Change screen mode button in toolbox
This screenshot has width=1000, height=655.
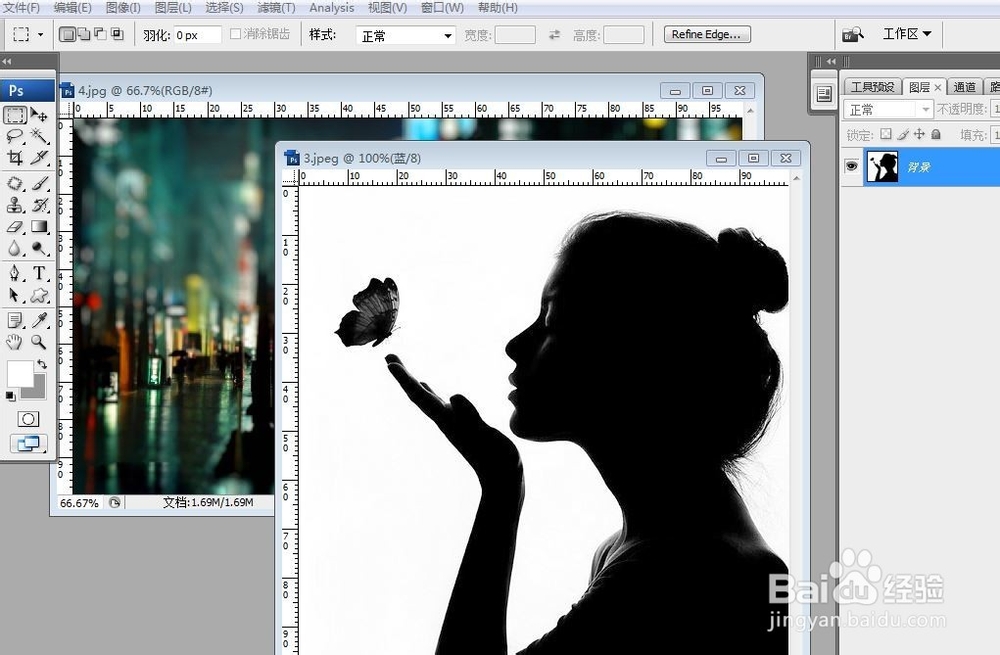coord(28,443)
